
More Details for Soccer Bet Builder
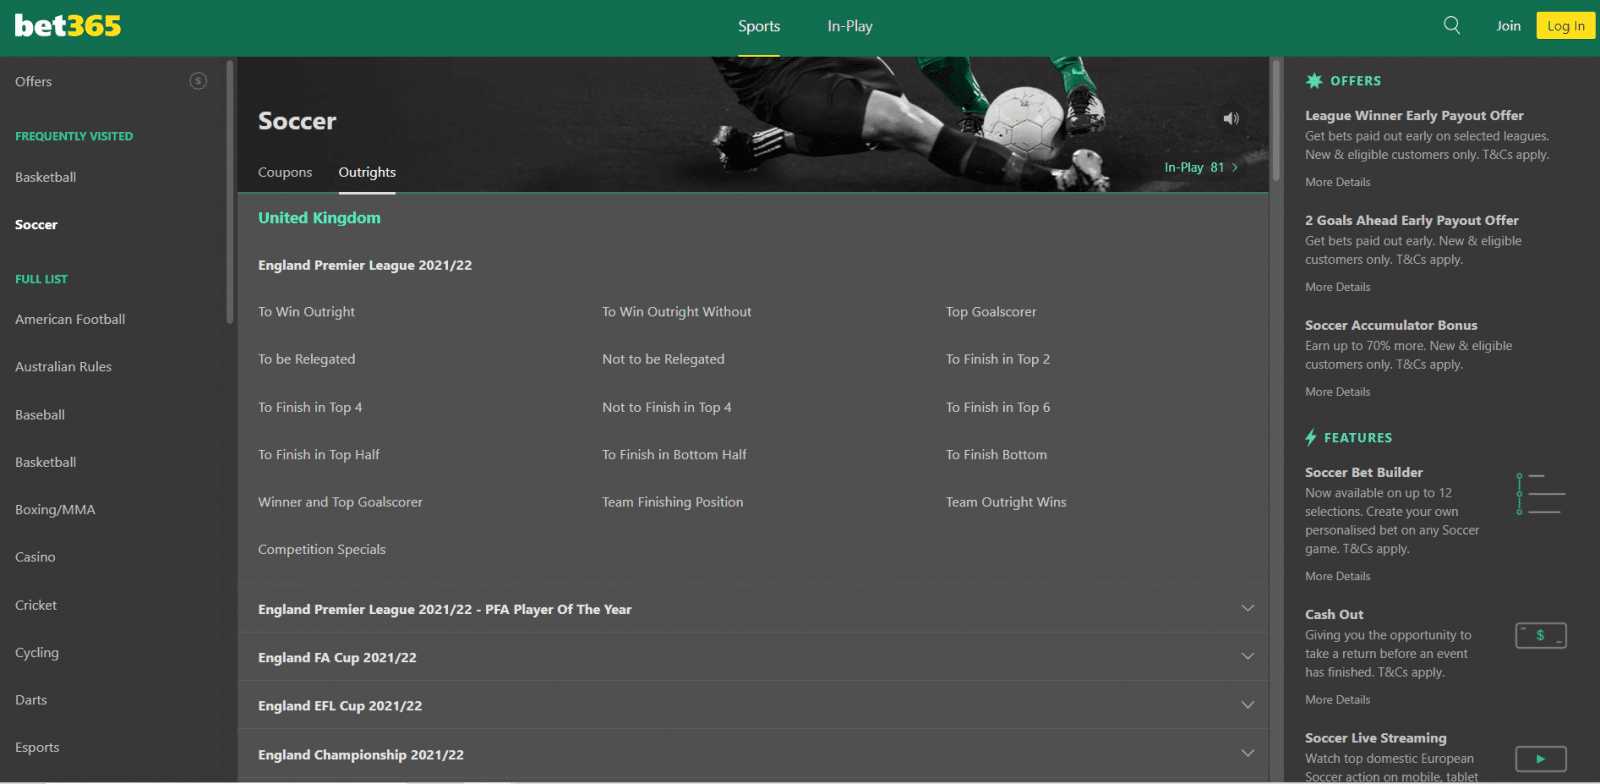[x=1338, y=576]
